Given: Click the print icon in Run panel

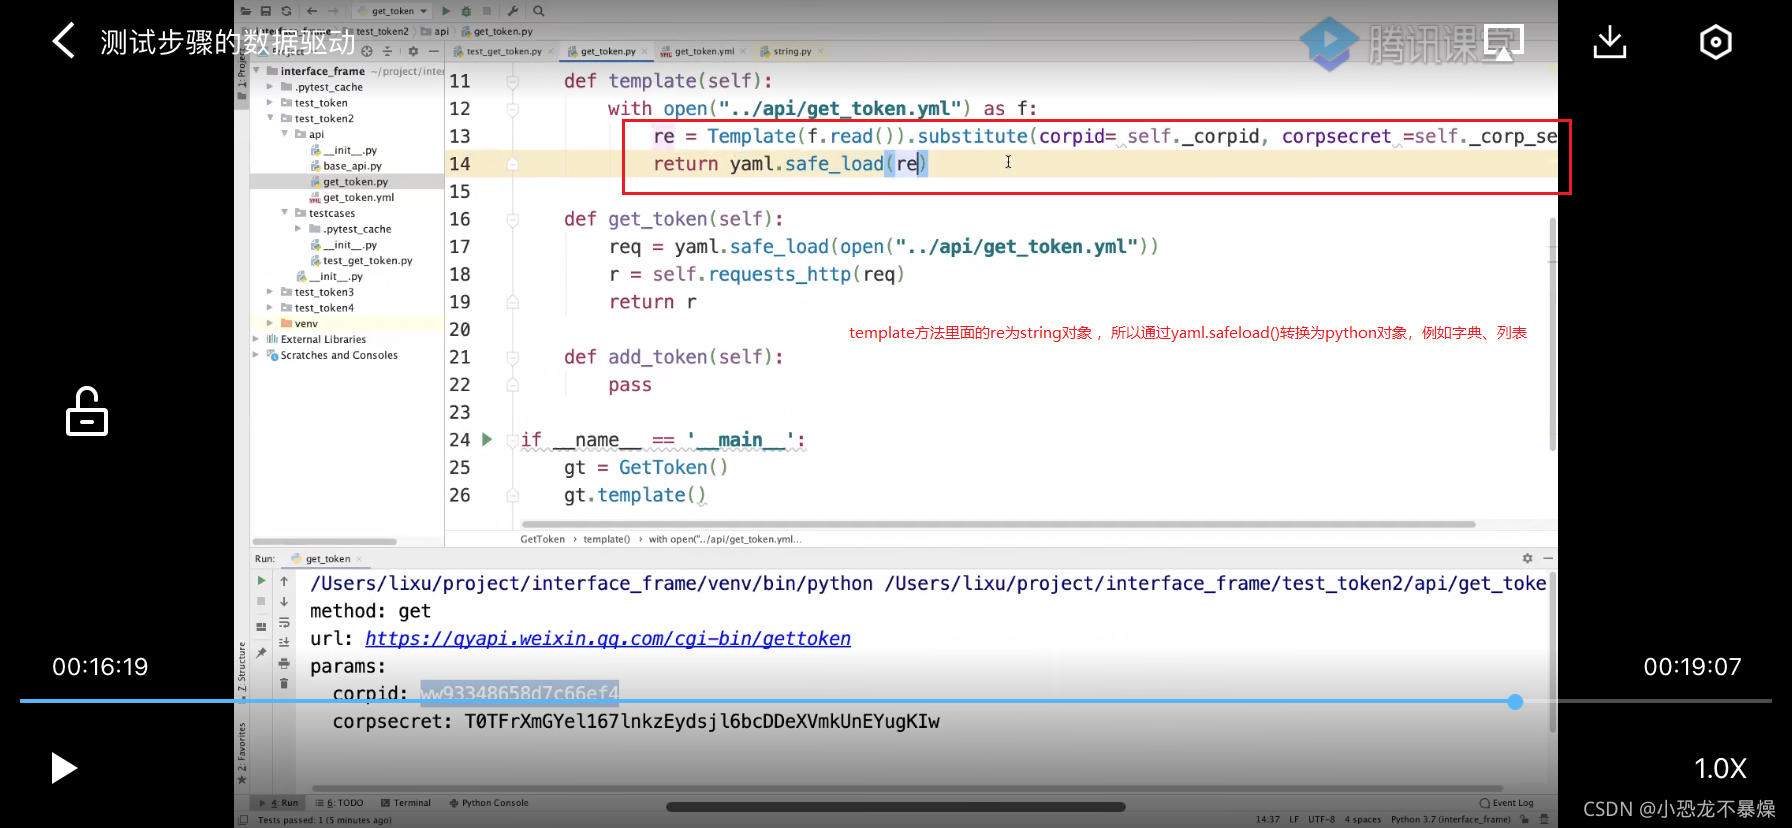Looking at the screenshot, I should click(x=284, y=663).
